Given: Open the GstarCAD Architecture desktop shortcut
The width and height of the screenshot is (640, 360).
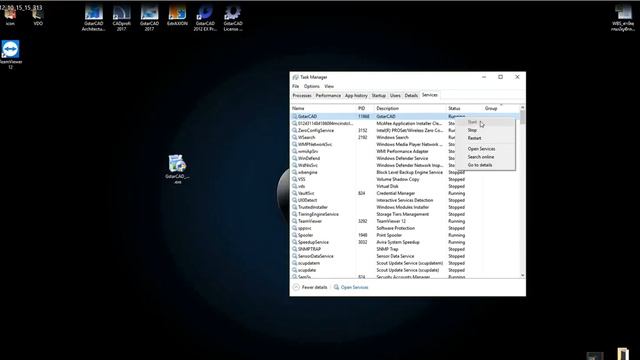Looking at the screenshot, I should click(x=93, y=18).
